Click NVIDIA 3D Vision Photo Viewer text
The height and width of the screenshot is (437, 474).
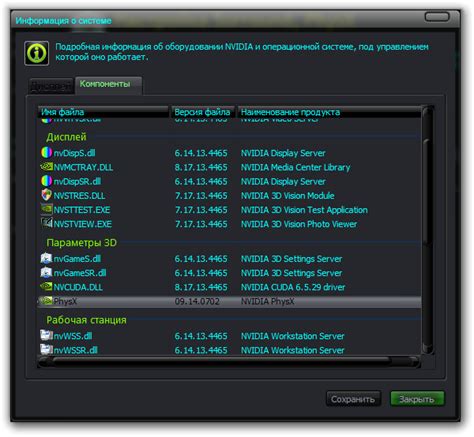coord(299,224)
